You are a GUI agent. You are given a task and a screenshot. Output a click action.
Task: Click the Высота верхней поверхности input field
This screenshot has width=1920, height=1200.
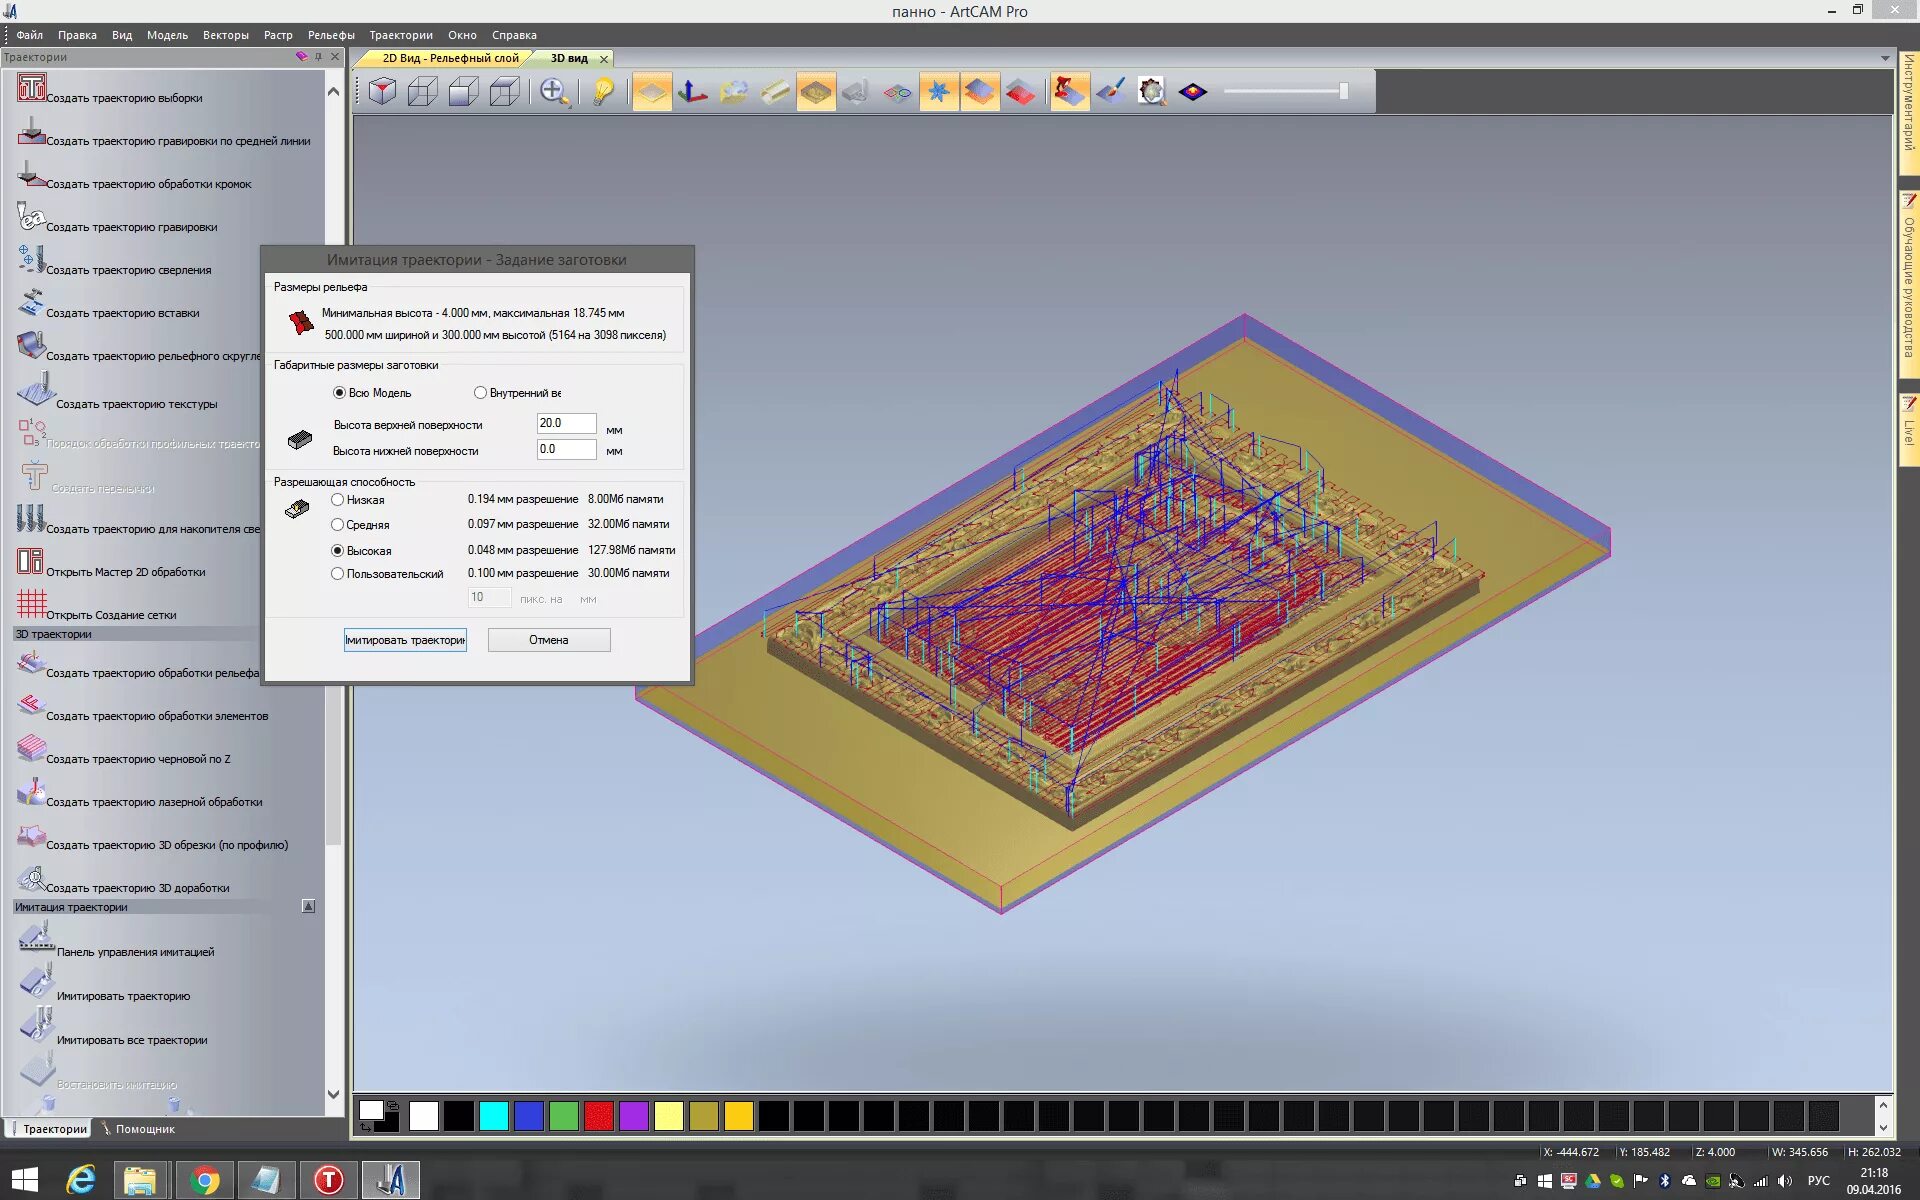coord(566,423)
